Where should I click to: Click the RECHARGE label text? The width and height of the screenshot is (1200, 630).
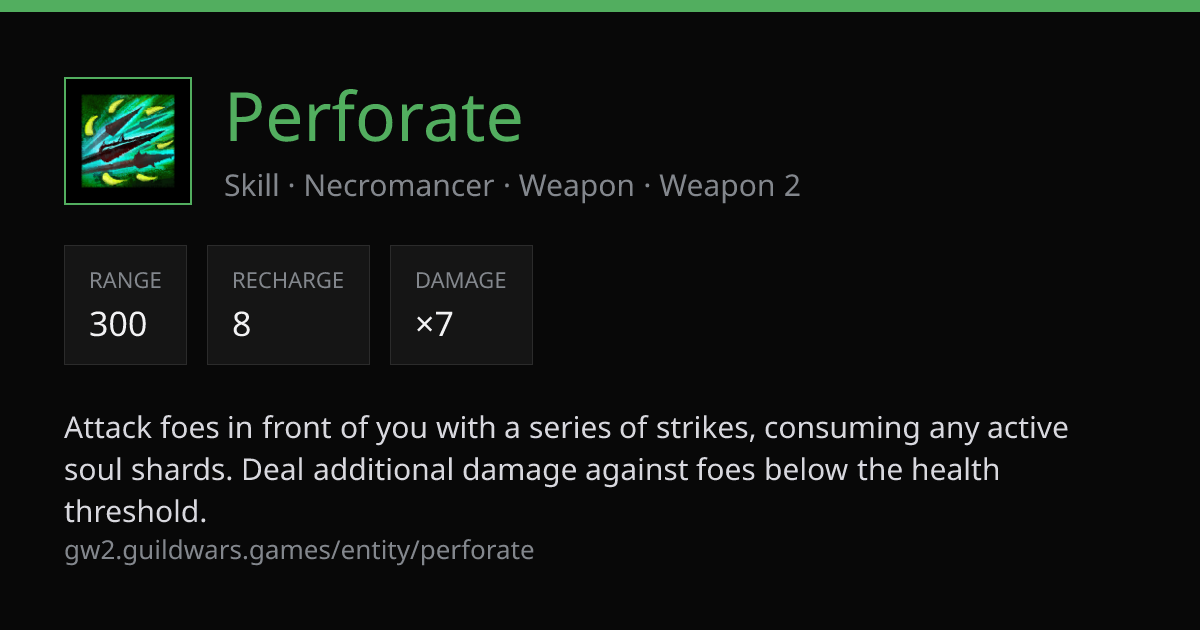coord(288,281)
